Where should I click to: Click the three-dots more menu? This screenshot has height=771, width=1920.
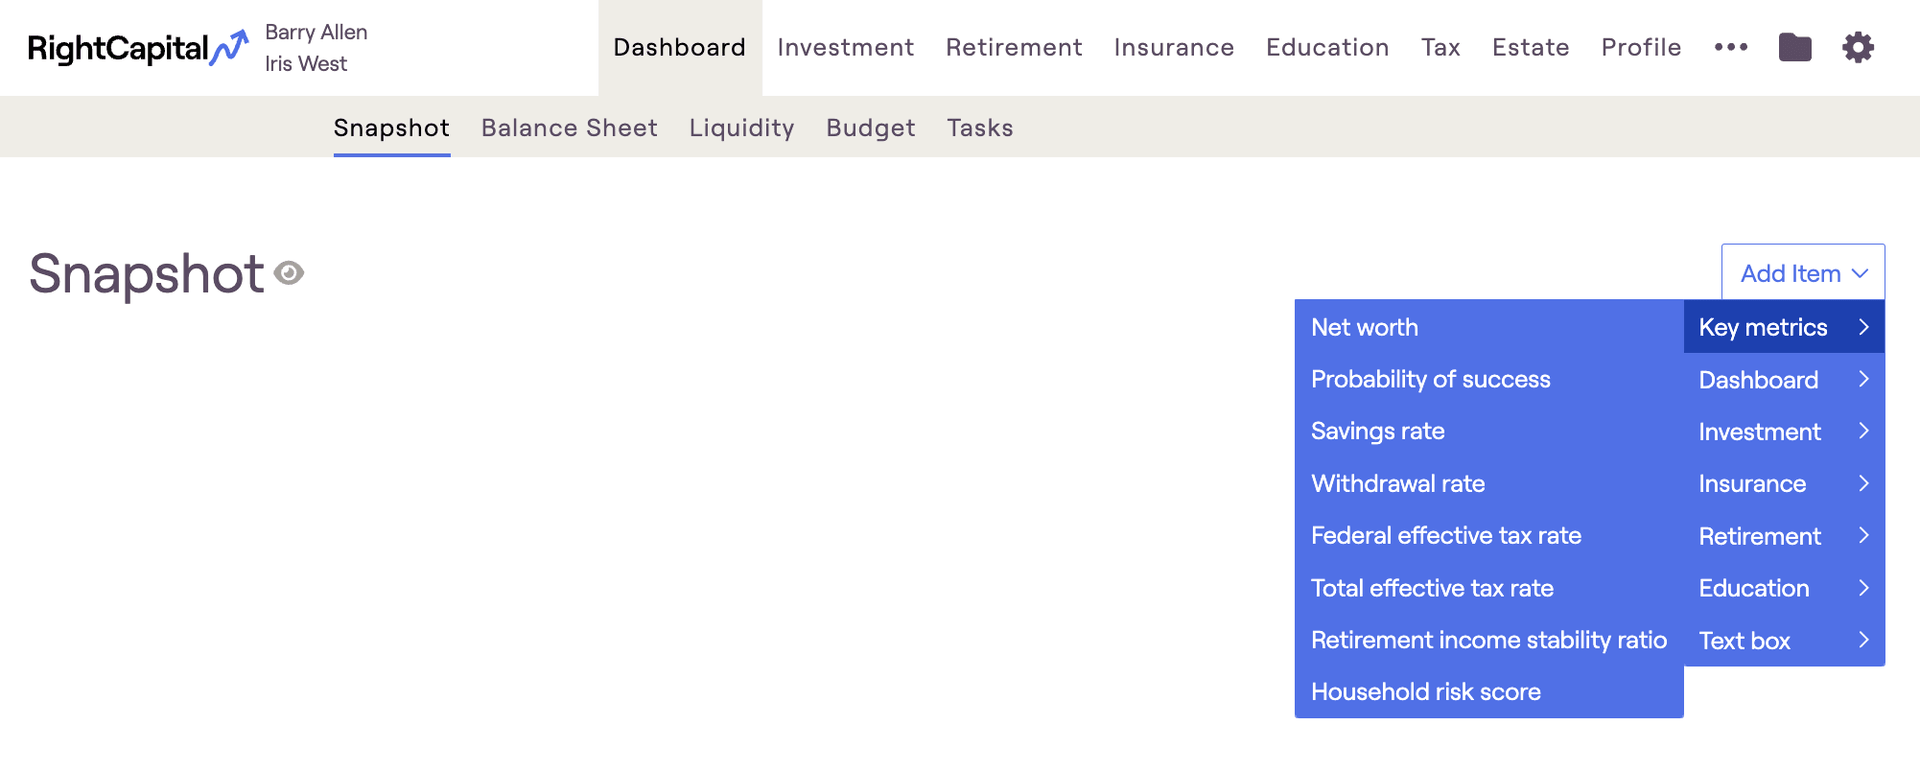tap(1731, 47)
